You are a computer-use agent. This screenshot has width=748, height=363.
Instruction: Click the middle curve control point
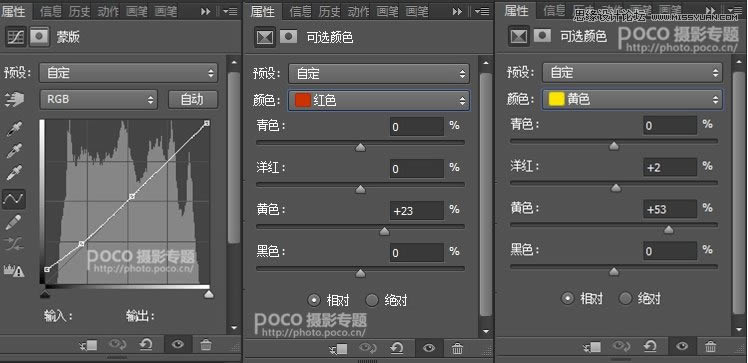(x=132, y=196)
